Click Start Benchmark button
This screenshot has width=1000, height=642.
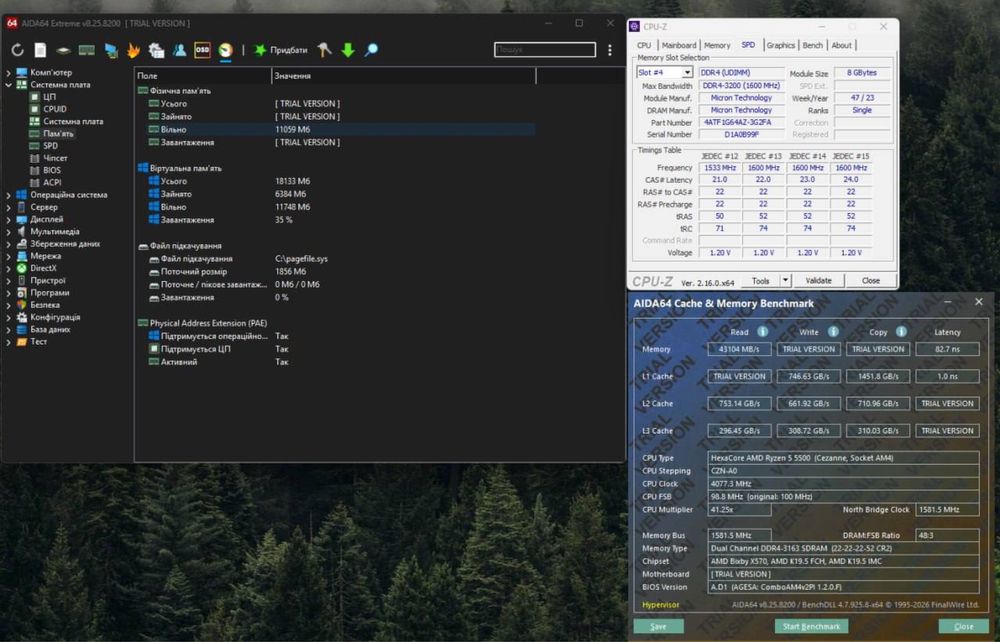pos(811,626)
